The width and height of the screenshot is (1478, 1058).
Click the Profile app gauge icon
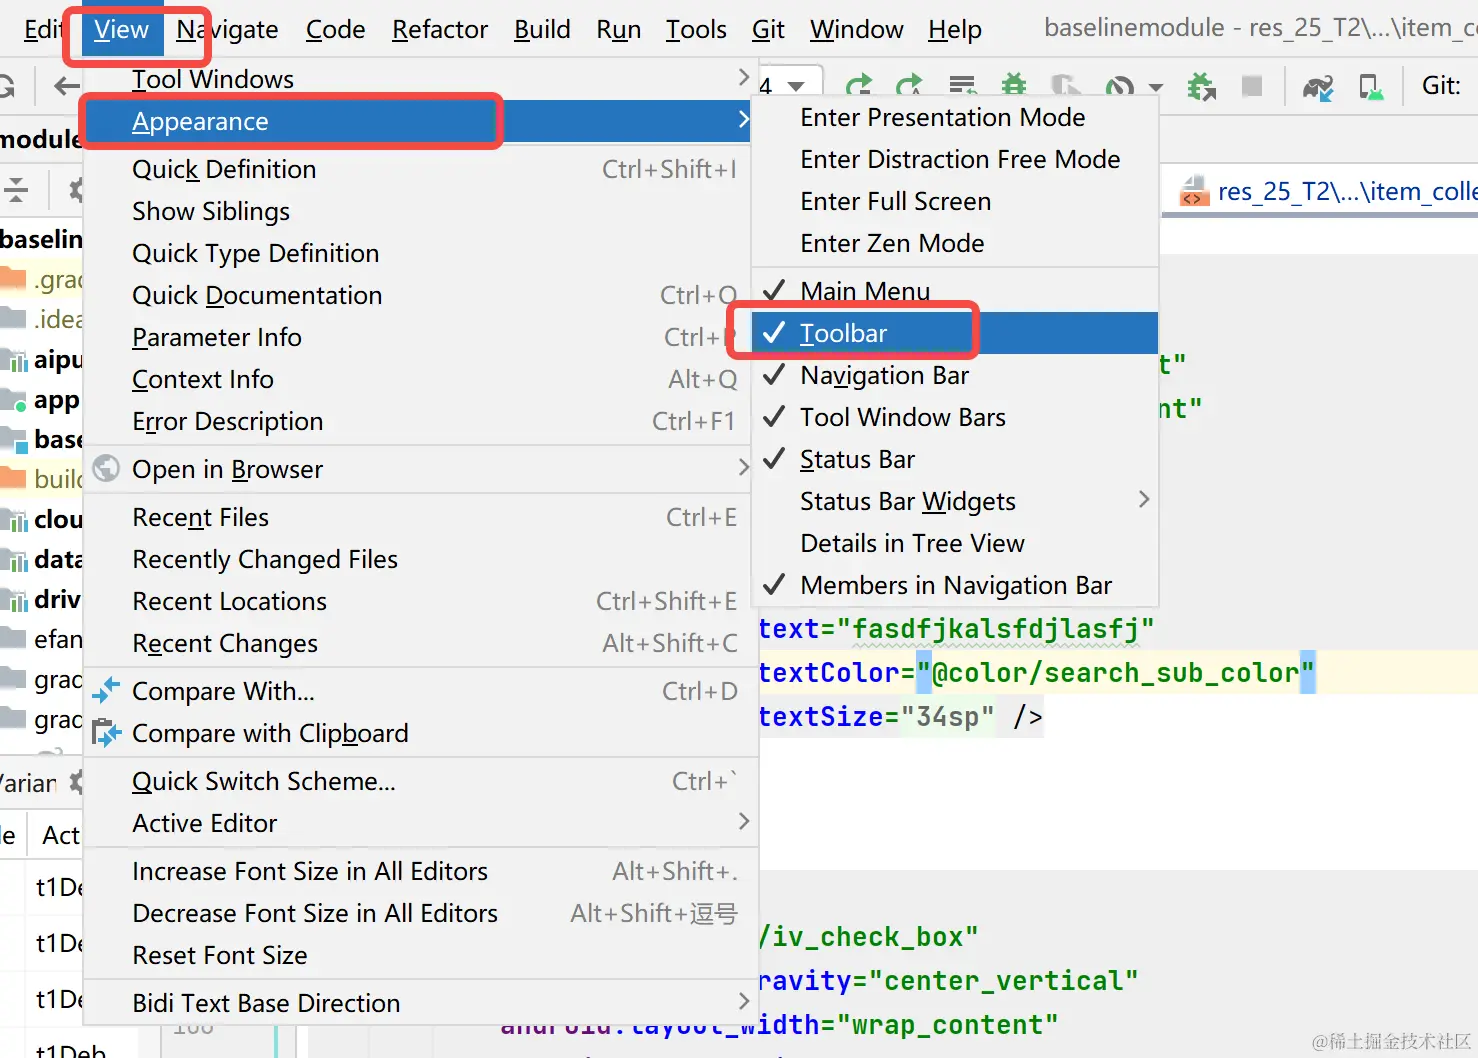(x=1119, y=87)
